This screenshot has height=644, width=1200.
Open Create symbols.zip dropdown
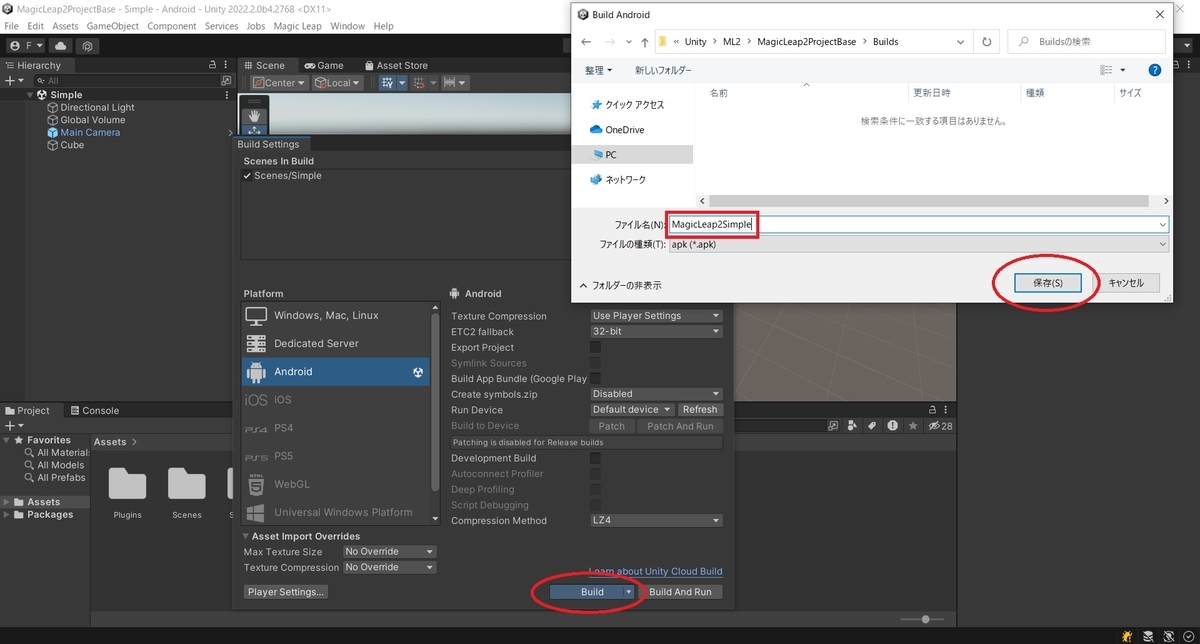pyautogui.click(x=656, y=394)
